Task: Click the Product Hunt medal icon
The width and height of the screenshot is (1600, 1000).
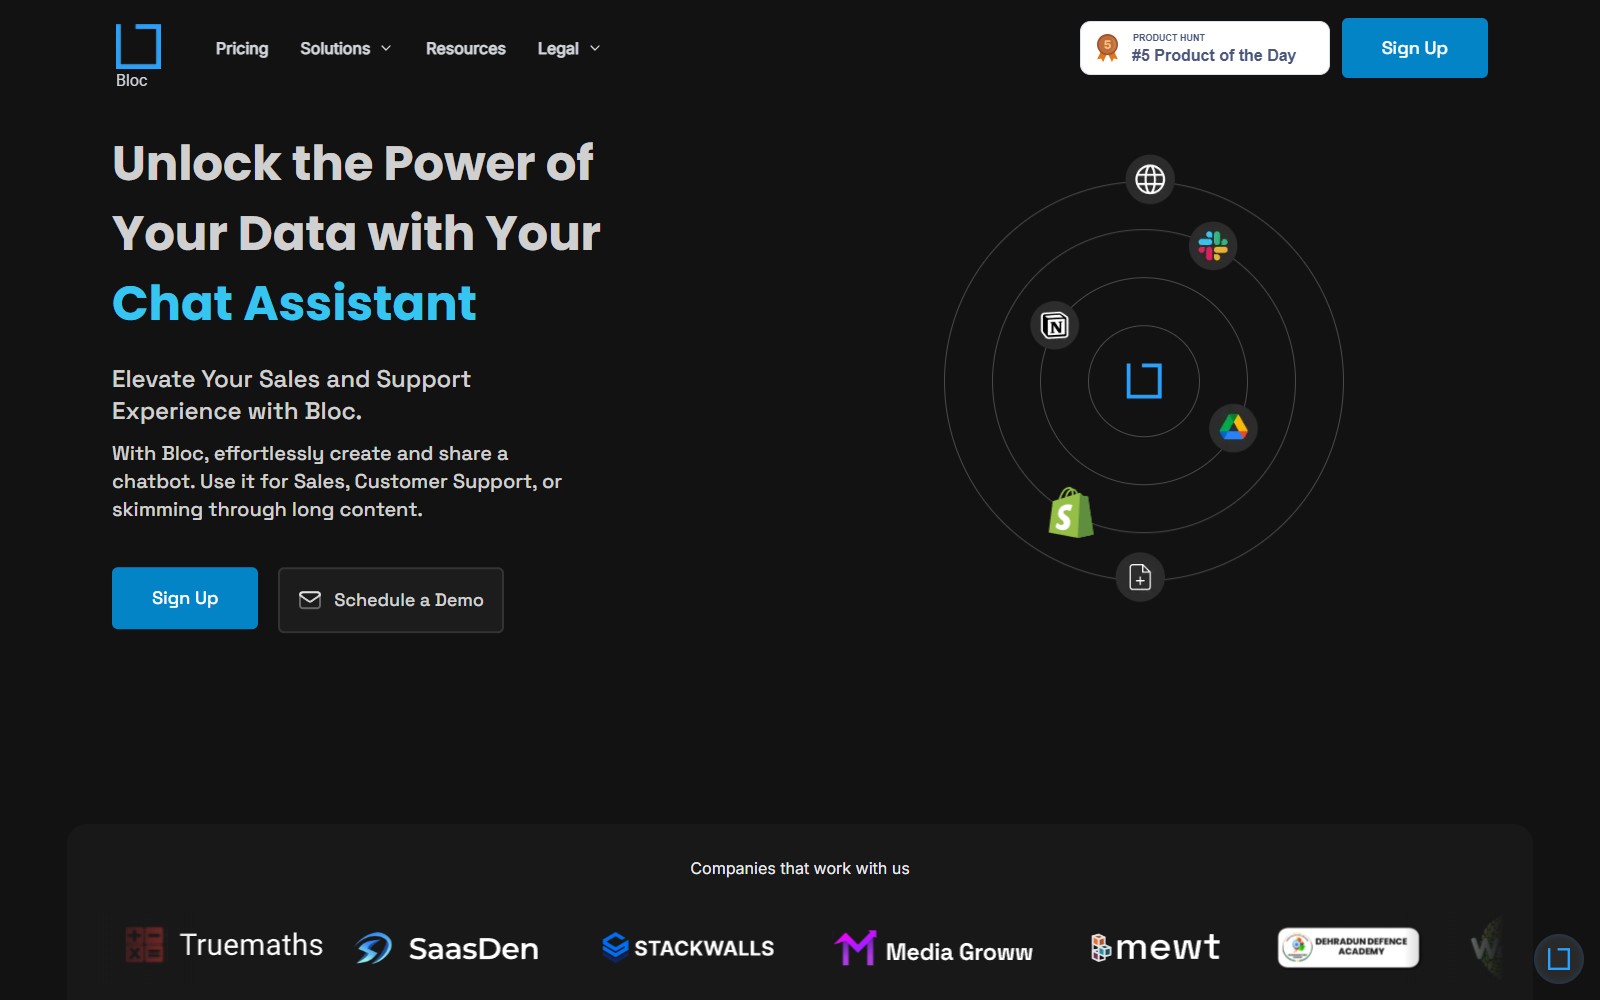Action: click(x=1107, y=47)
